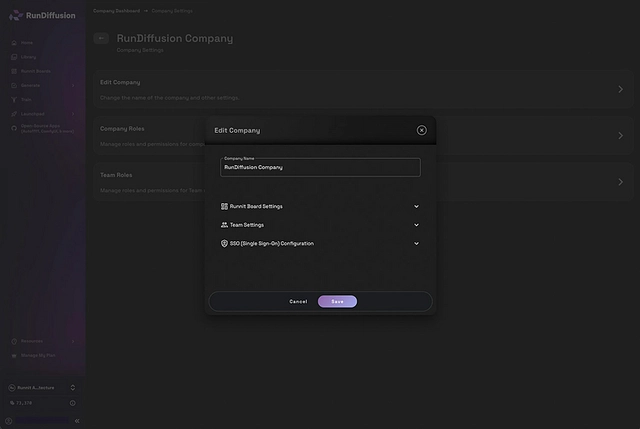Click the Edit Company card chevron

pyautogui.click(x=620, y=89)
